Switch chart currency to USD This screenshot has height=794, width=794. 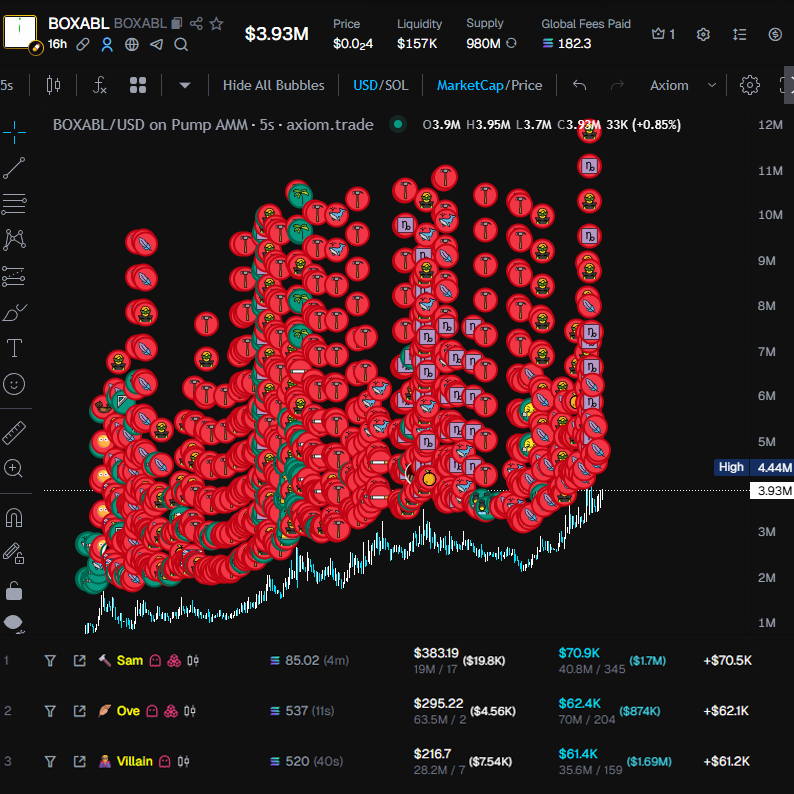point(365,85)
